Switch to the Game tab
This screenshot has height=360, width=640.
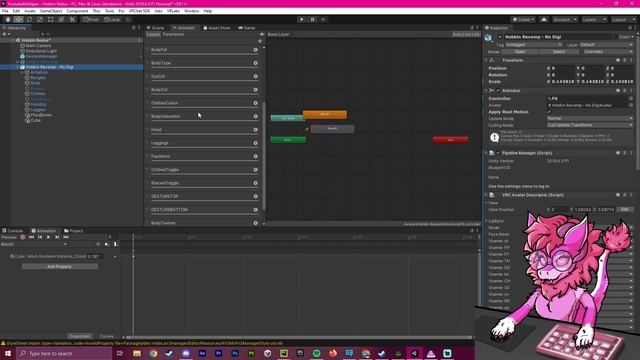point(247,28)
